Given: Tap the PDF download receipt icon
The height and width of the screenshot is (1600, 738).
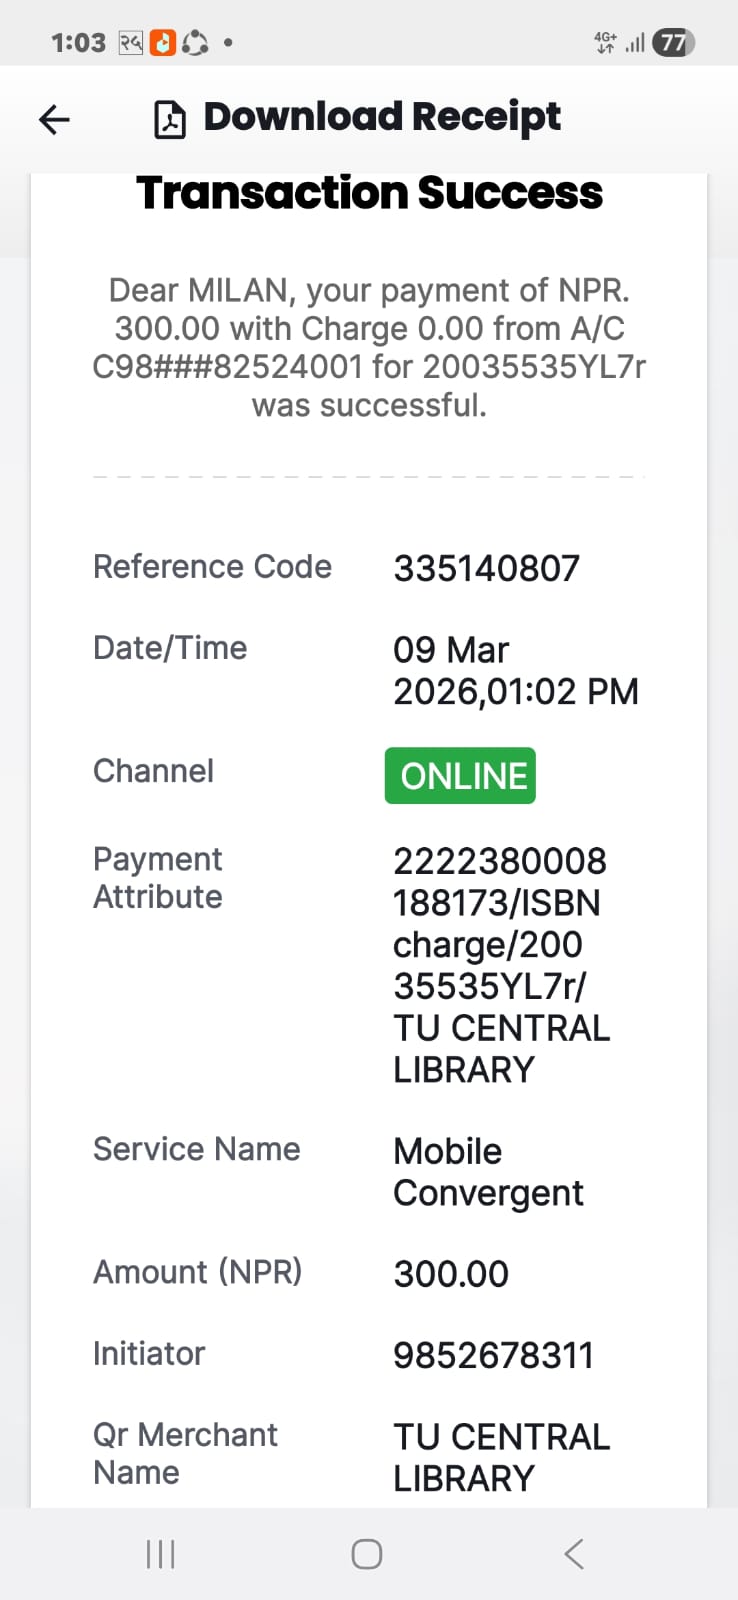Looking at the screenshot, I should pos(170,120).
